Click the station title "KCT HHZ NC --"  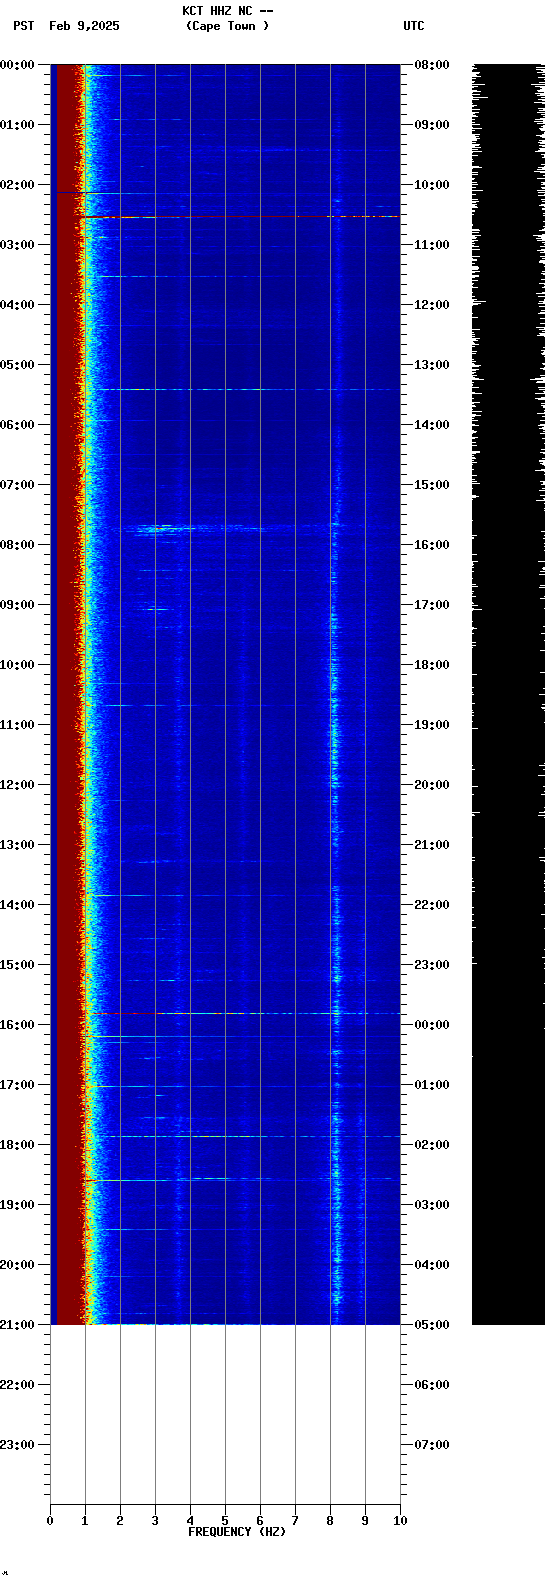pyautogui.click(x=227, y=11)
